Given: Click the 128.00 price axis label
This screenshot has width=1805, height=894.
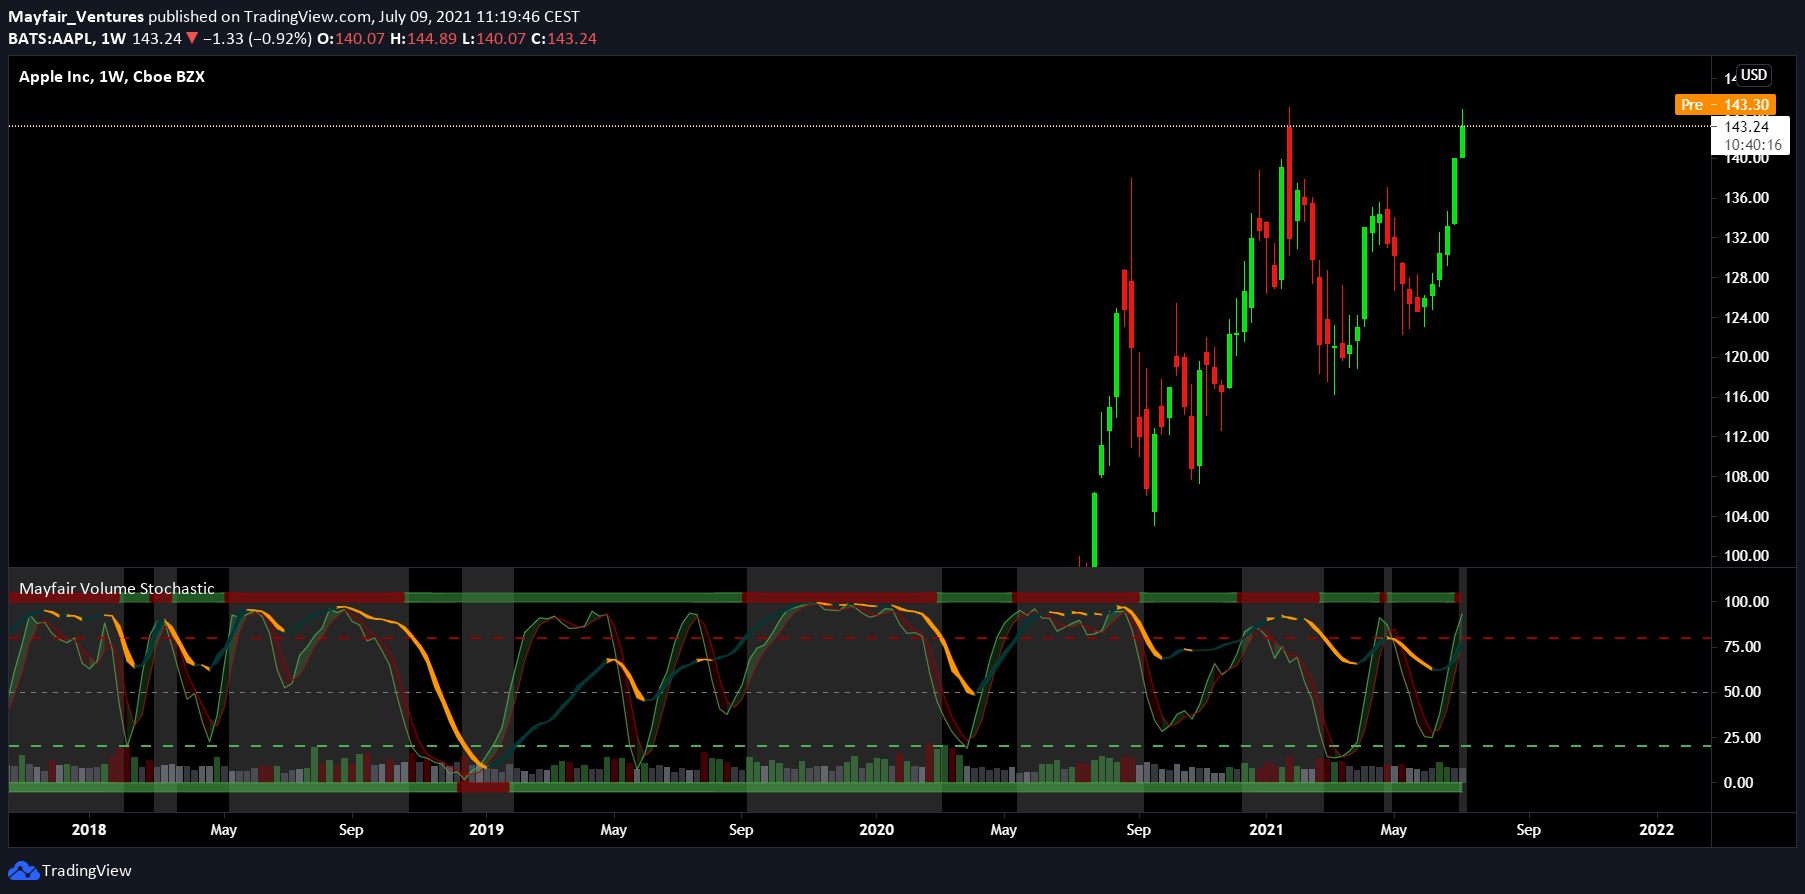Looking at the screenshot, I should click(1746, 278).
